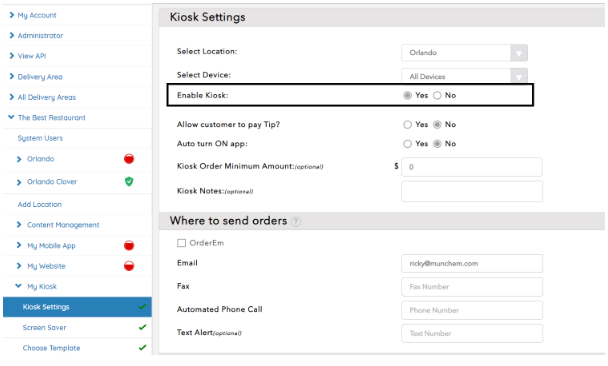Select Yes for Enable Kiosk
This screenshot has height=366, width=608.
pos(407,95)
